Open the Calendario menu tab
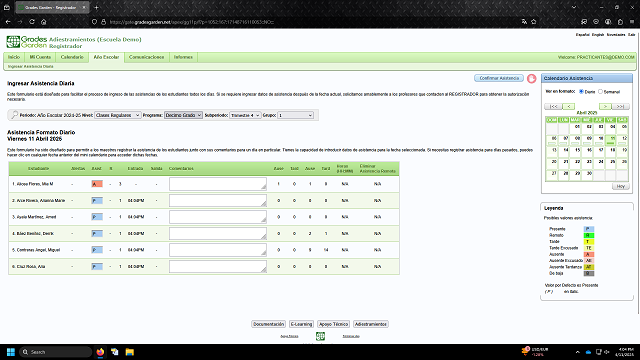Image resolution: width=640 pixels, height=360 pixels. pos(72,57)
